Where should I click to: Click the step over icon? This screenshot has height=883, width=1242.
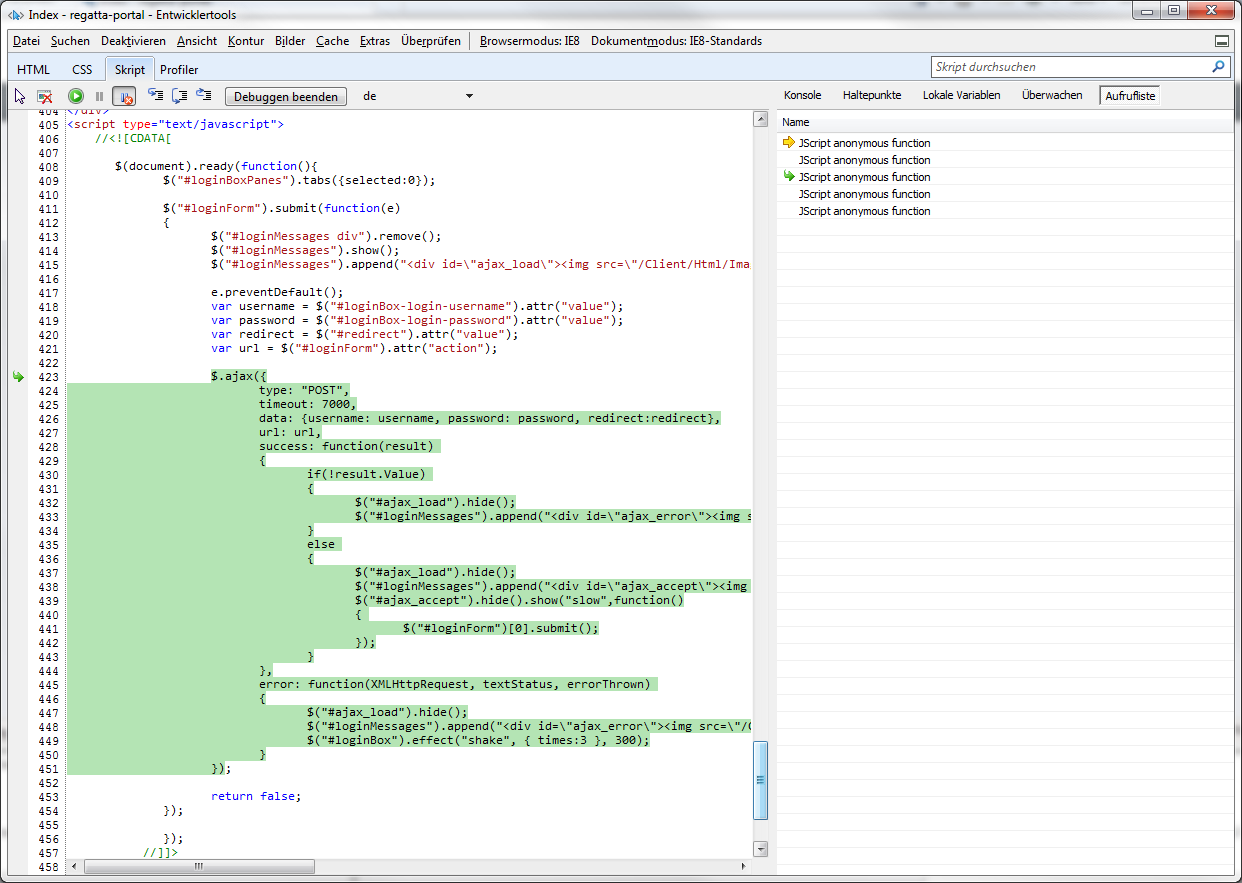click(x=180, y=96)
